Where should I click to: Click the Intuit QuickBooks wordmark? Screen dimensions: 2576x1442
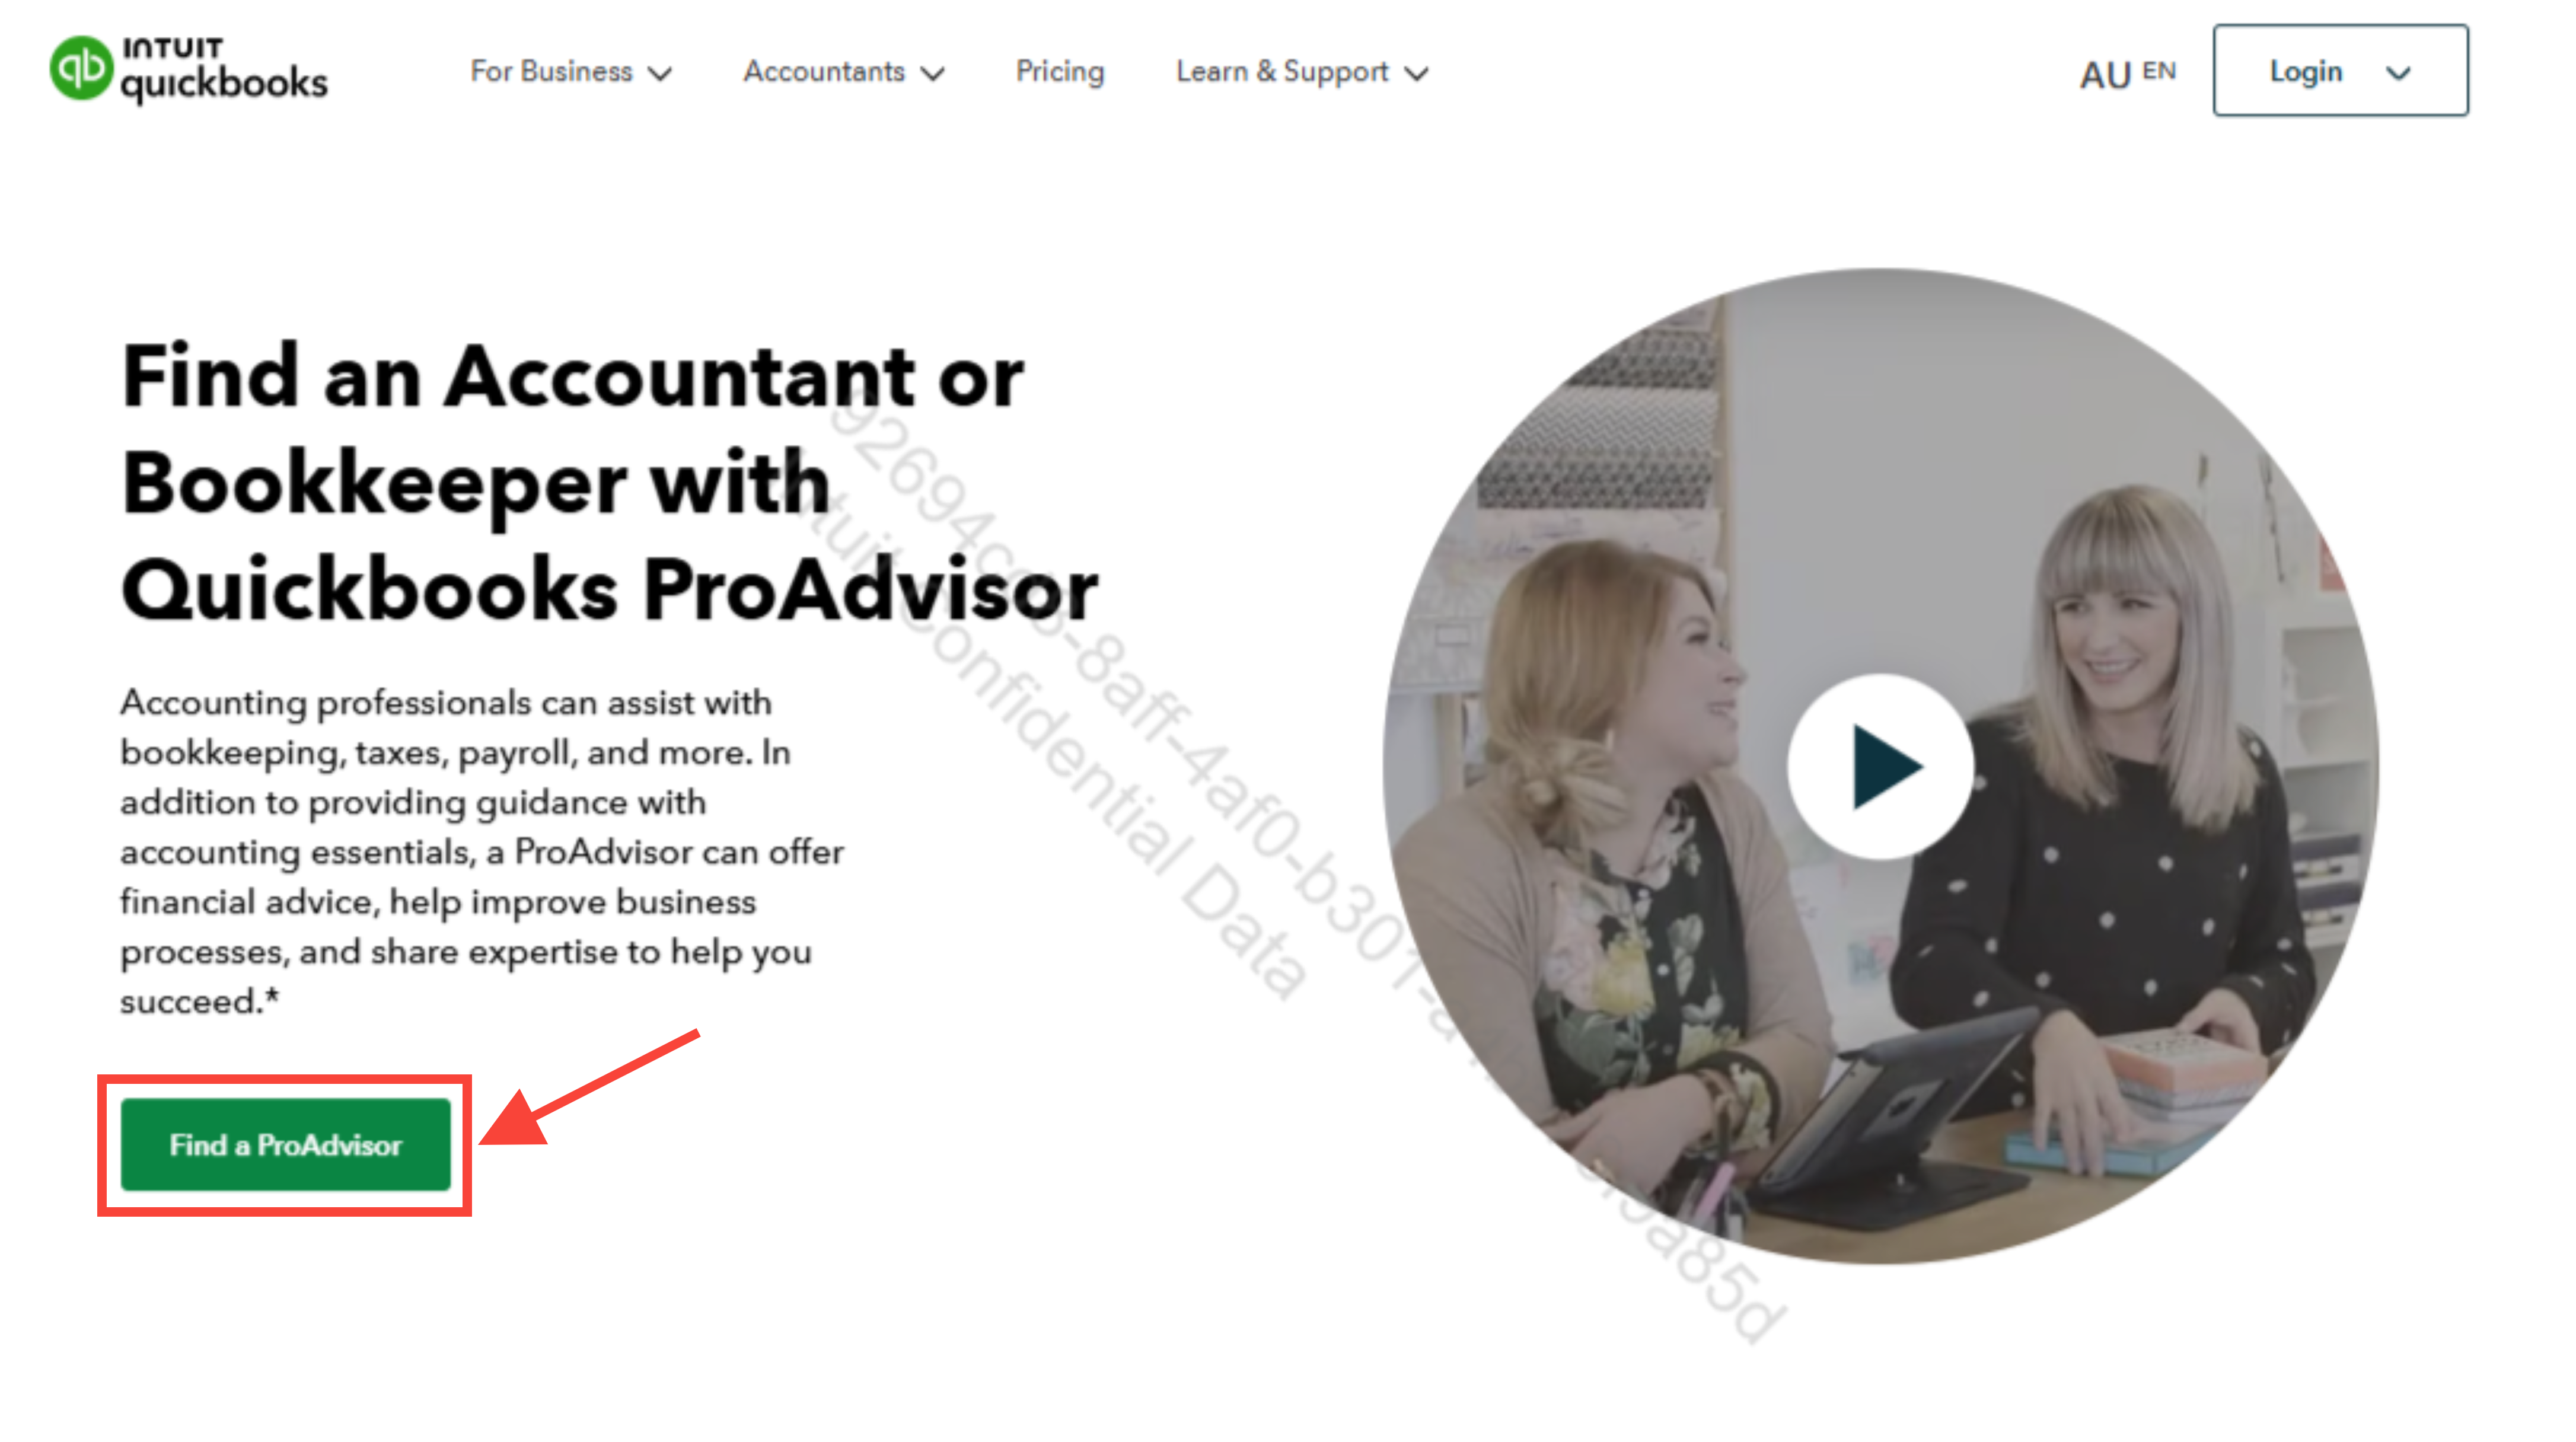click(224, 70)
